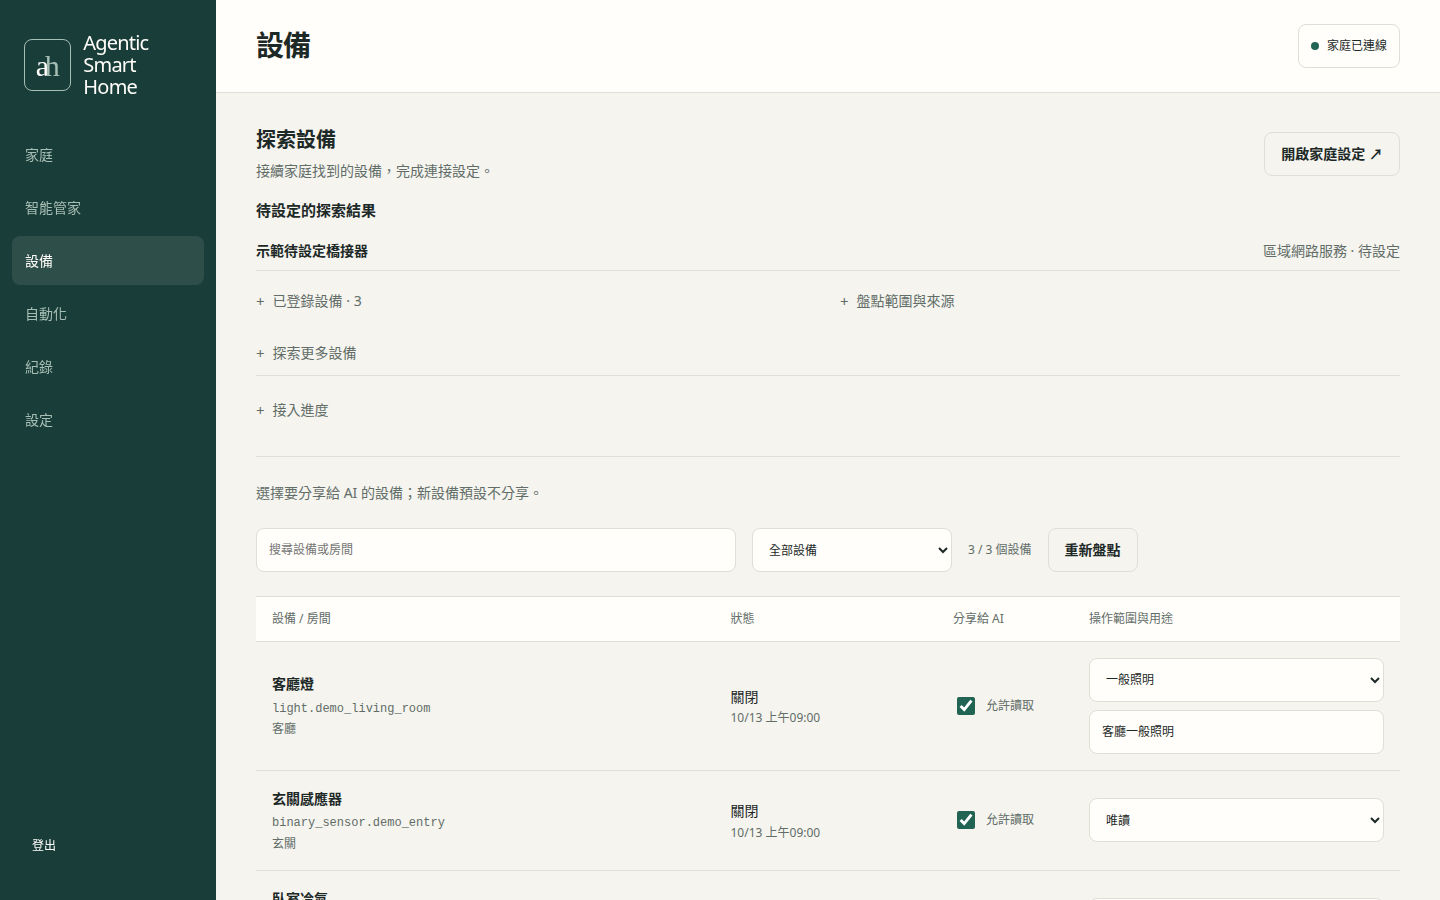1440x900 pixels.
Task: Click the 操作範圍與用途 column header
Action: pyautogui.click(x=1131, y=619)
